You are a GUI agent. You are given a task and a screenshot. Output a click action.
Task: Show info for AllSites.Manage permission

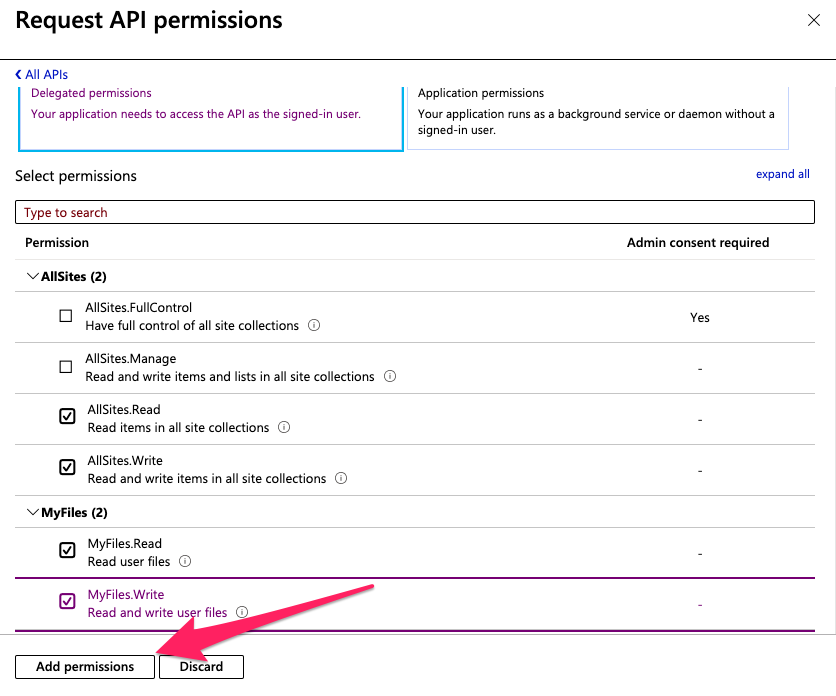(390, 376)
